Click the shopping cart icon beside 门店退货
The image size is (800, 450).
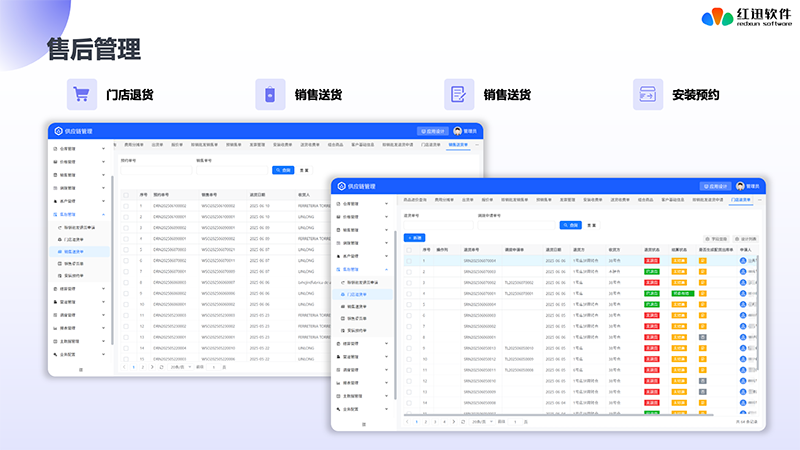(x=82, y=94)
